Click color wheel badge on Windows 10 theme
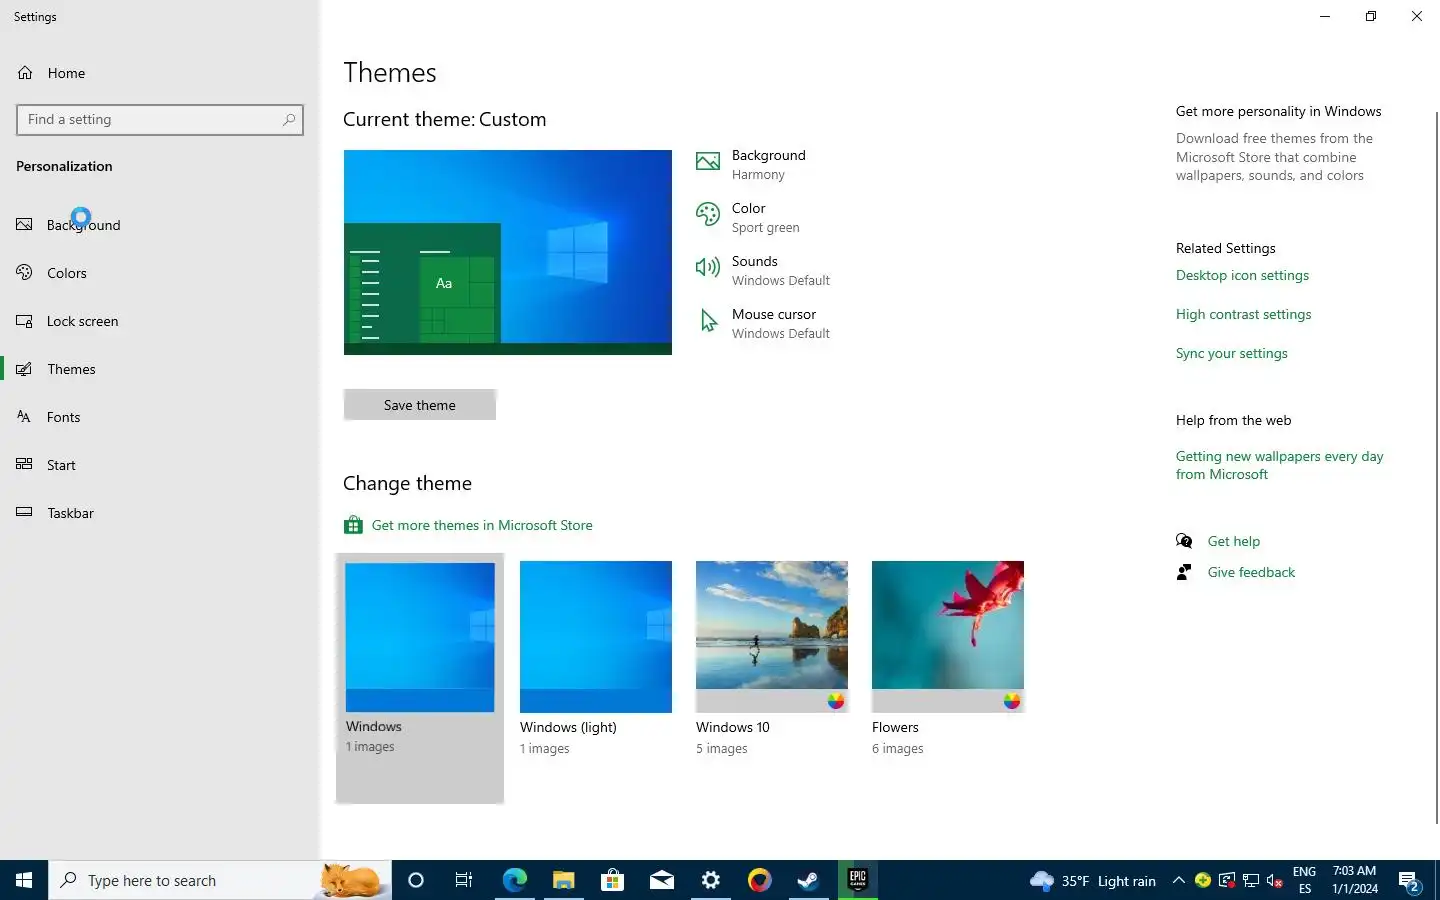This screenshot has height=900, width=1440. coord(836,701)
